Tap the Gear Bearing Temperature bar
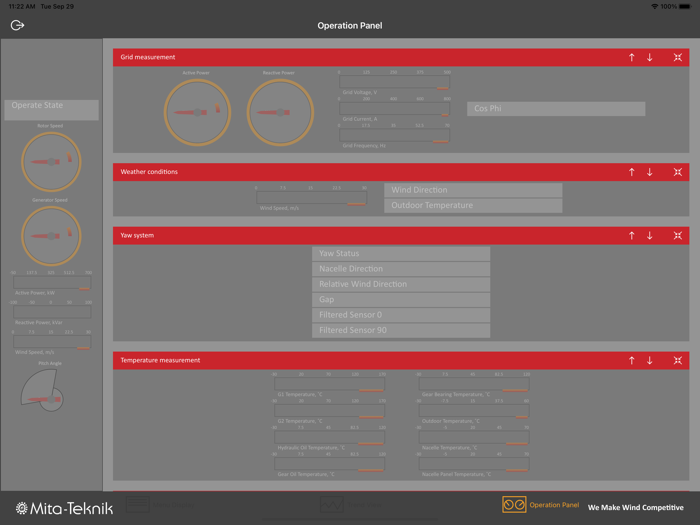This screenshot has height=525, width=700. coord(474,384)
